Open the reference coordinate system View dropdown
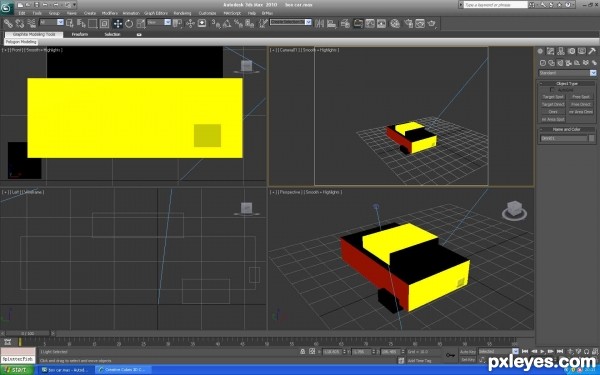Screen dimensions: 600x375 click(159, 23)
